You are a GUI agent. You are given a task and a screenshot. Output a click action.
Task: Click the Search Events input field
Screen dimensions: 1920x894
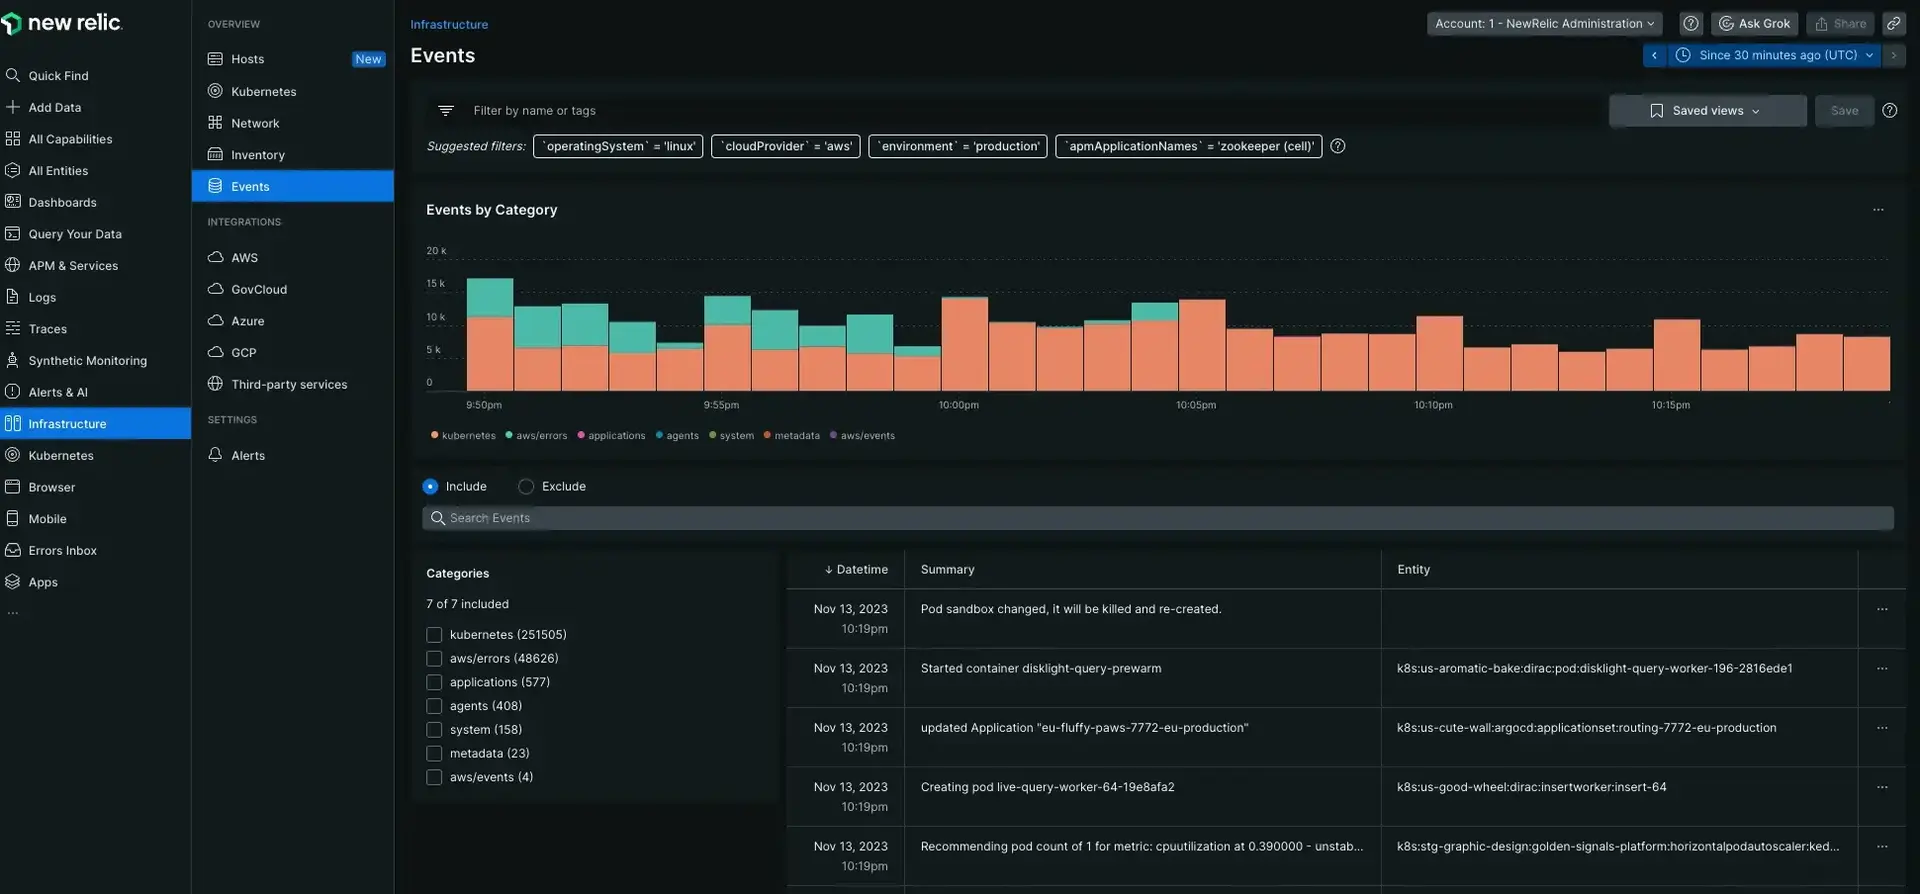coord(1157,518)
